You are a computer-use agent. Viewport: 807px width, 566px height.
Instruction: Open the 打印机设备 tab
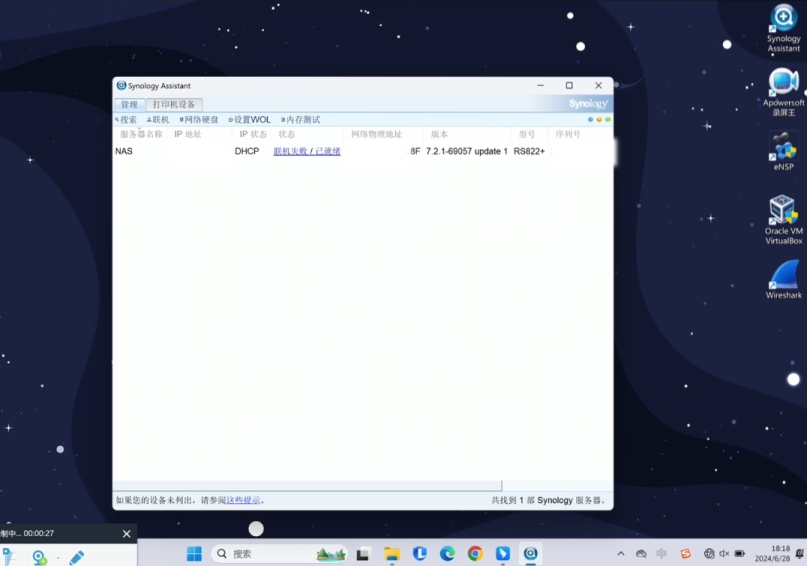(x=174, y=104)
